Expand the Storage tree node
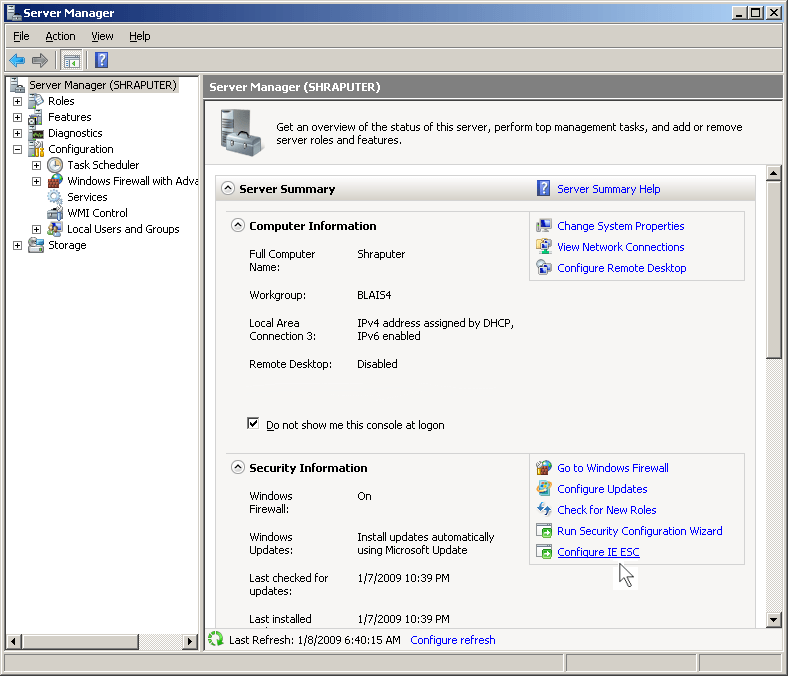This screenshot has height=676, width=800. pyautogui.click(x=17, y=245)
